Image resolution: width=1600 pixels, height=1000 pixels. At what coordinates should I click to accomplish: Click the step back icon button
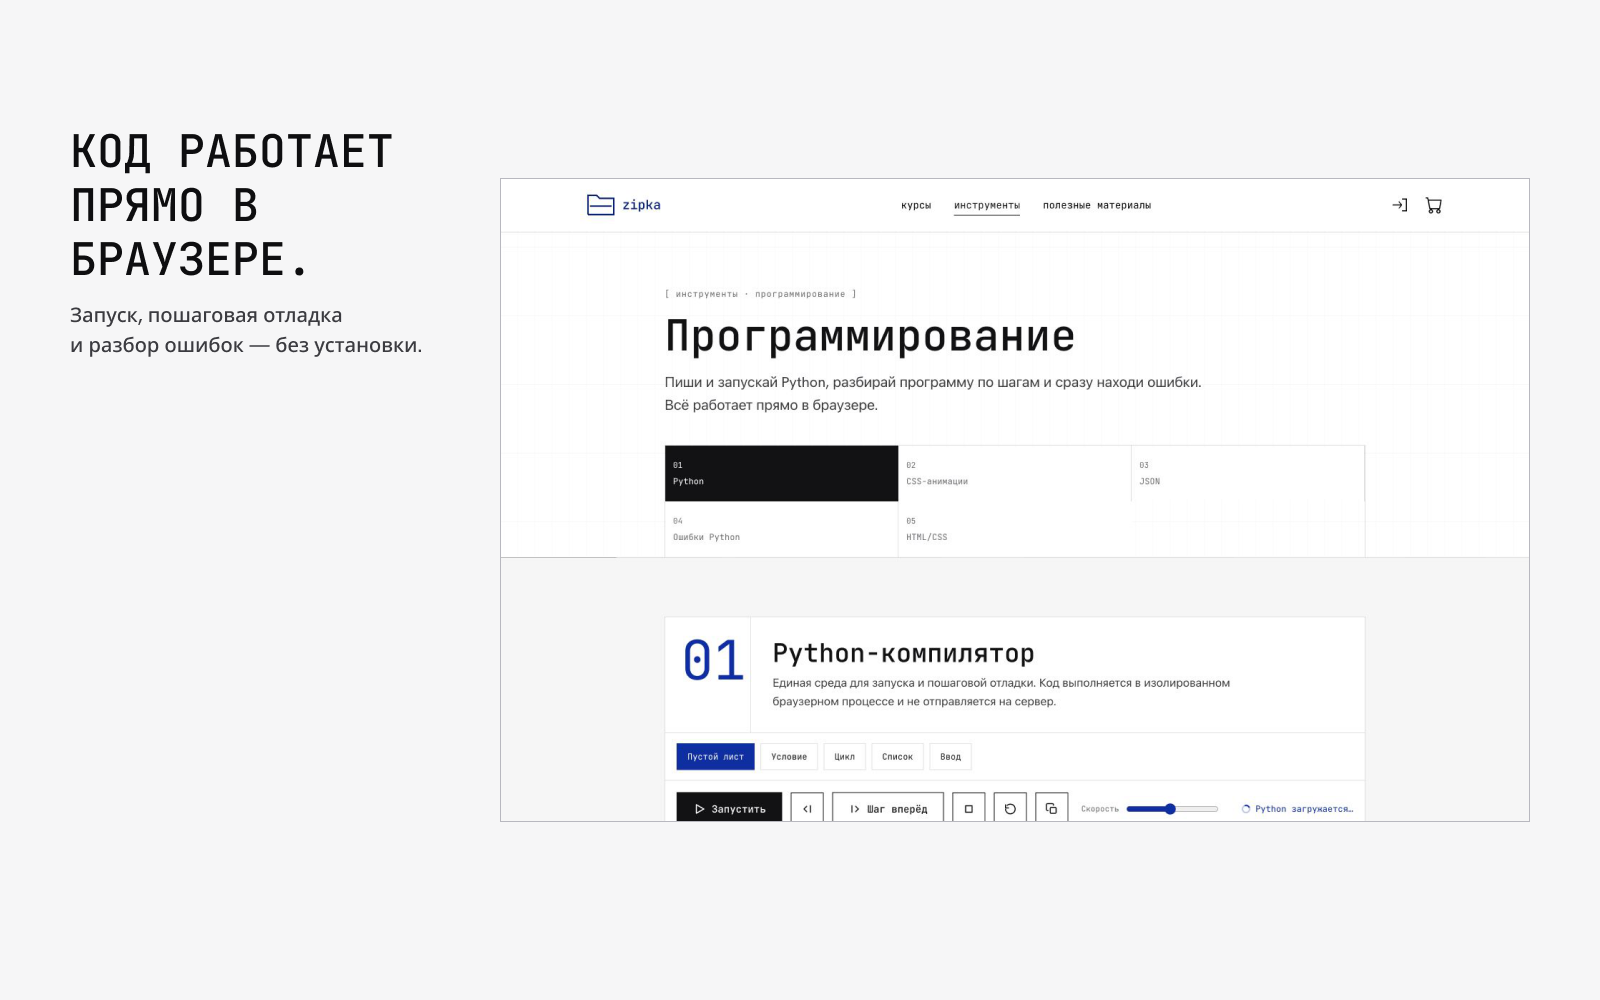tap(807, 808)
